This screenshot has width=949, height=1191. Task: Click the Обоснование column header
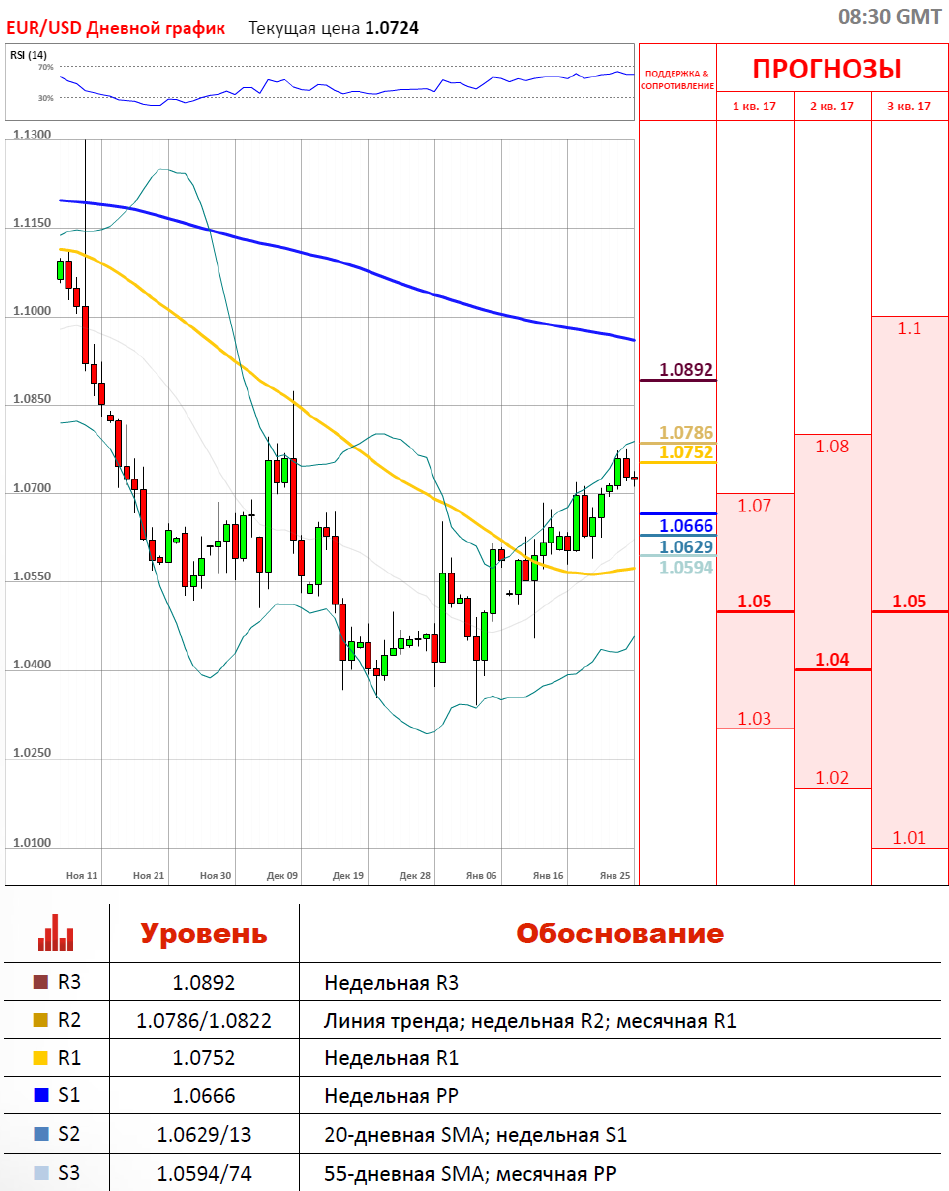point(619,934)
